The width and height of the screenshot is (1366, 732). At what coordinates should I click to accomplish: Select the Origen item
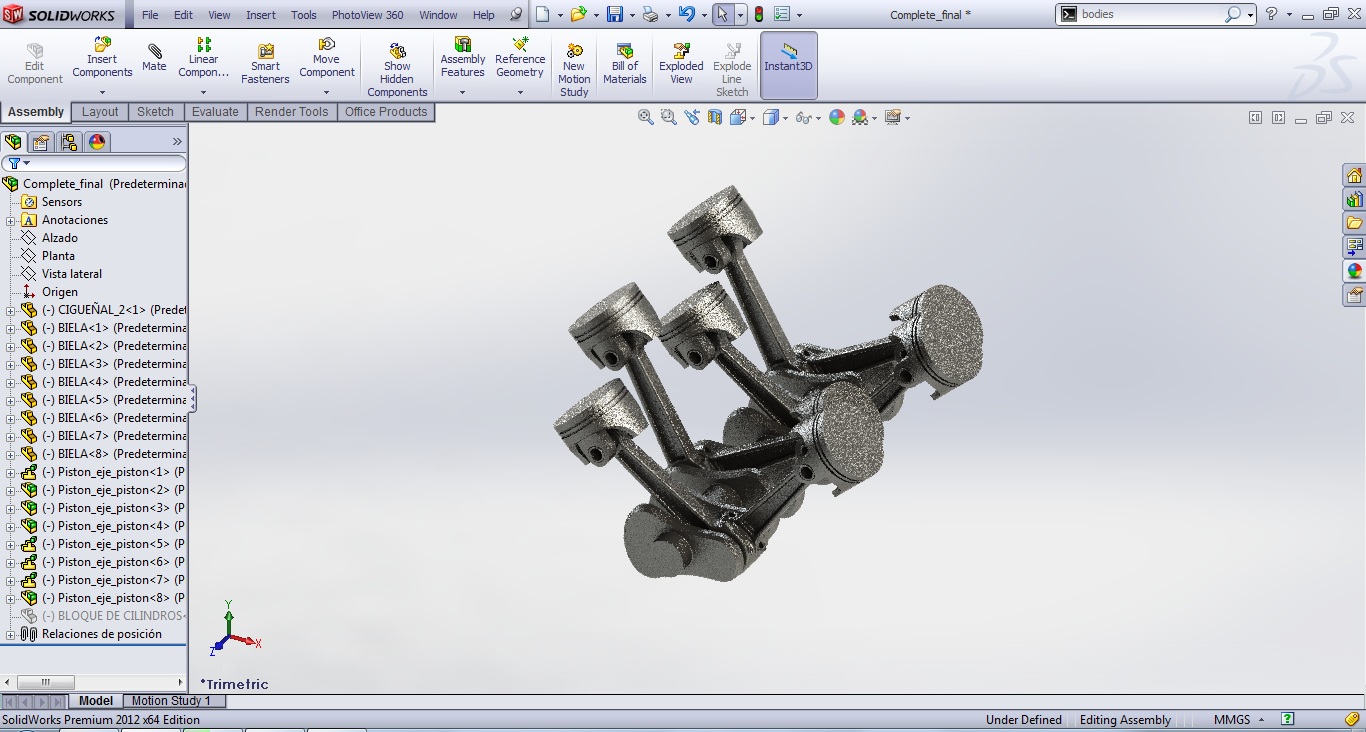59,292
